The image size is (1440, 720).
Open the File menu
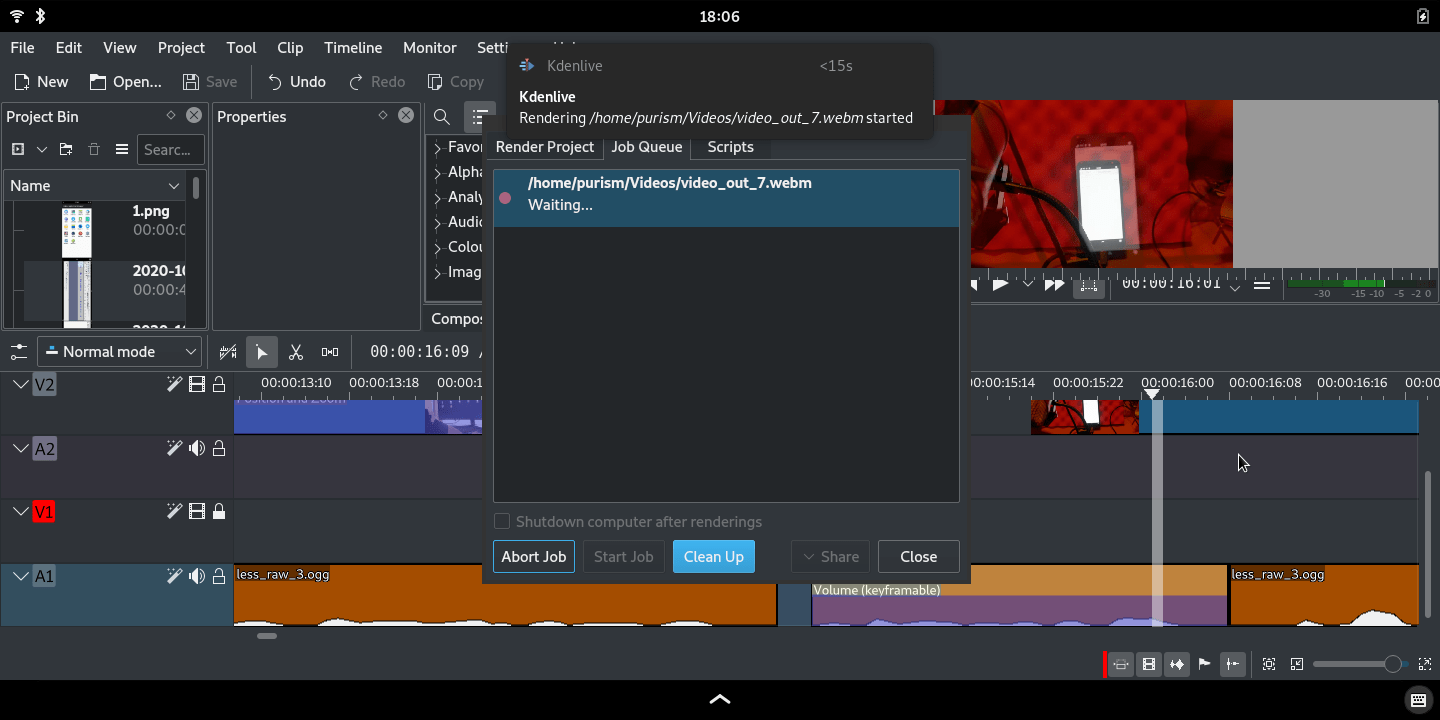pos(22,48)
